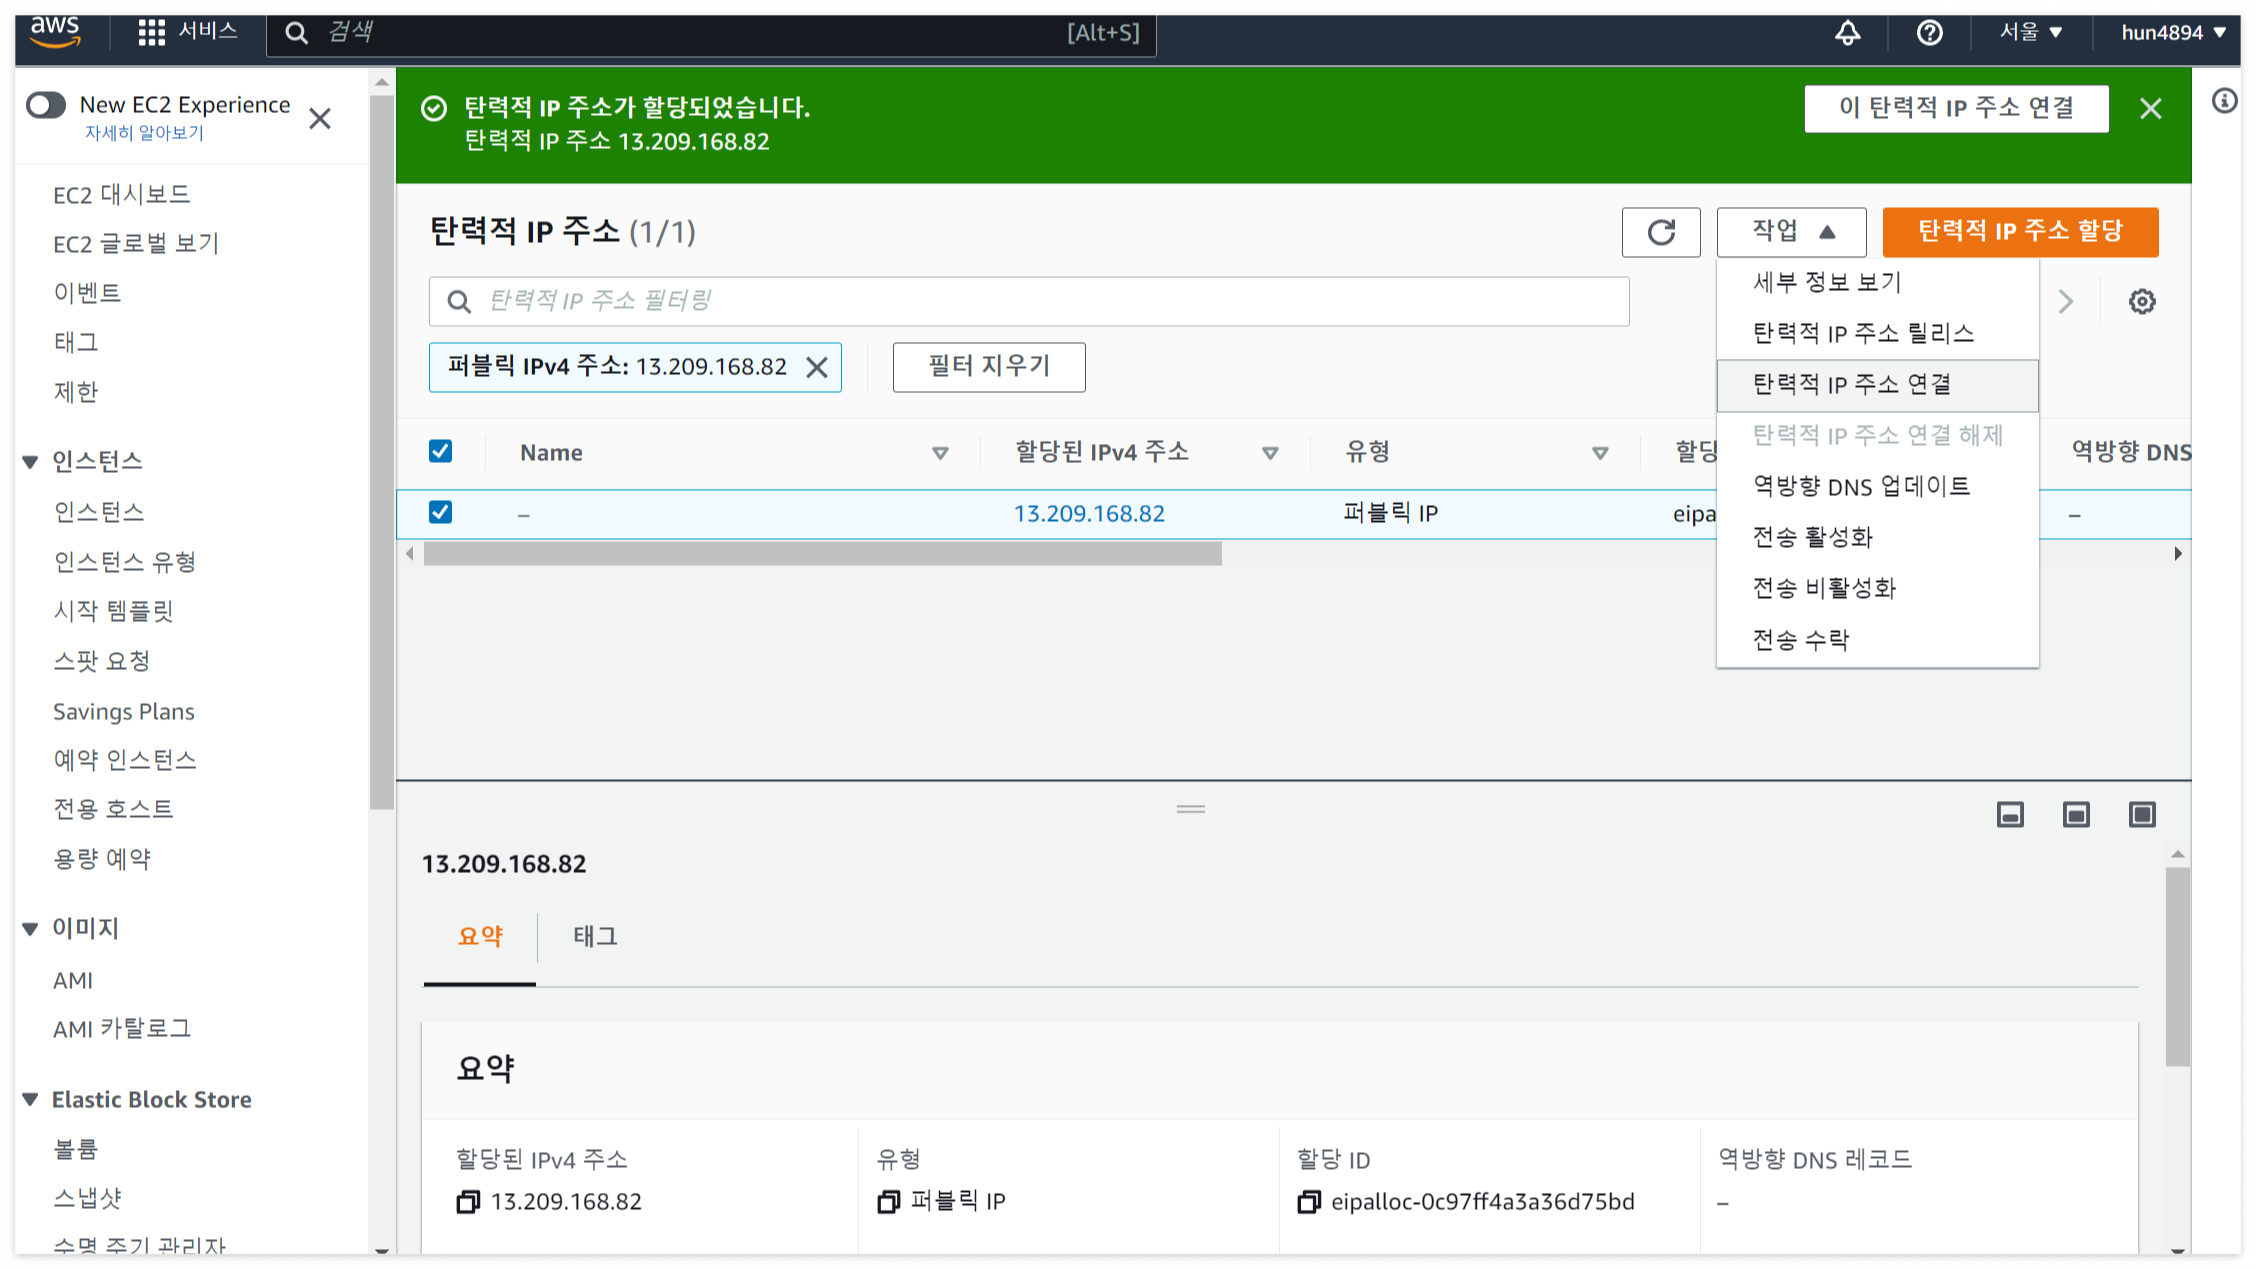2256x1269 pixels.
Task: Select 탄력적 IP 주소 연결 menu item
Action: [x=1851, y=384]
